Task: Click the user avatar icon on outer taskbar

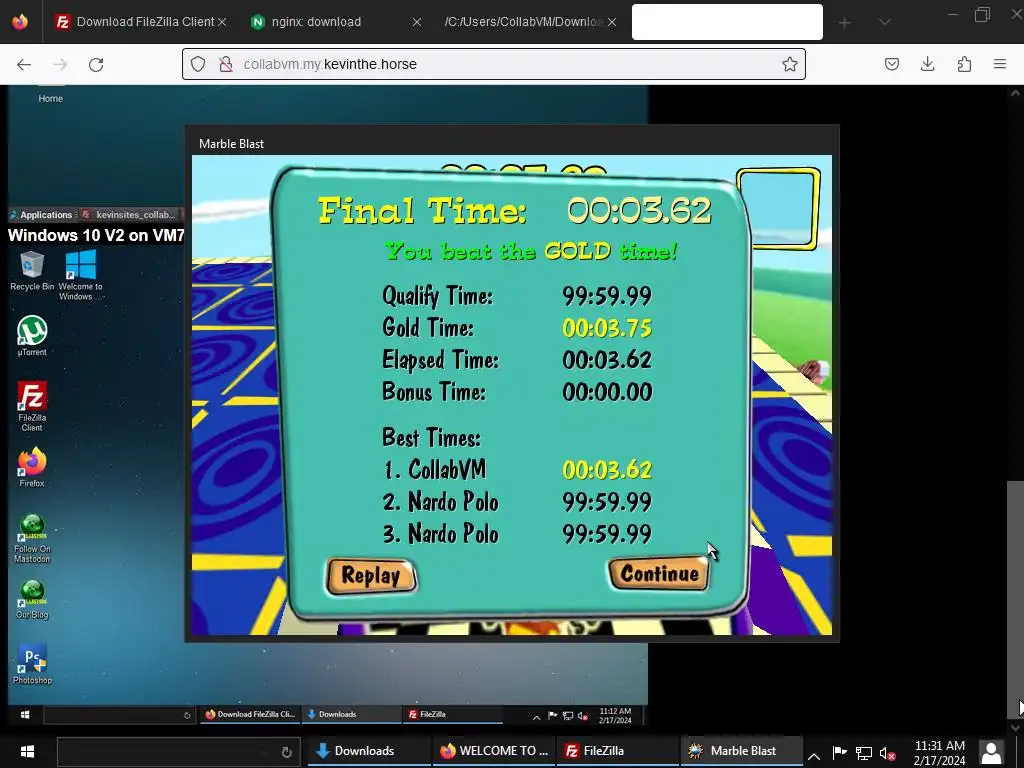Action: [x=991, y=752]
